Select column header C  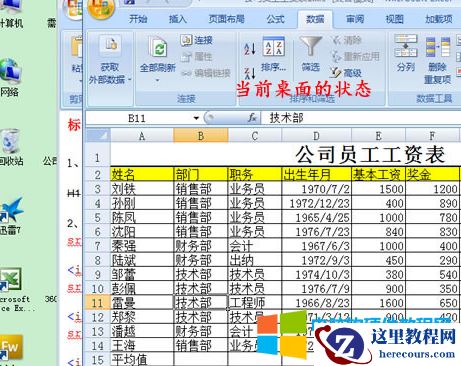click(255, 136)
